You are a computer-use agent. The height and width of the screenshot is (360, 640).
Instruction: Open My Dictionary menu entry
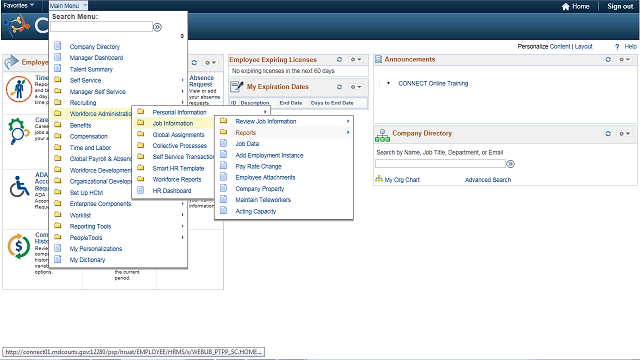click(87, 260)
